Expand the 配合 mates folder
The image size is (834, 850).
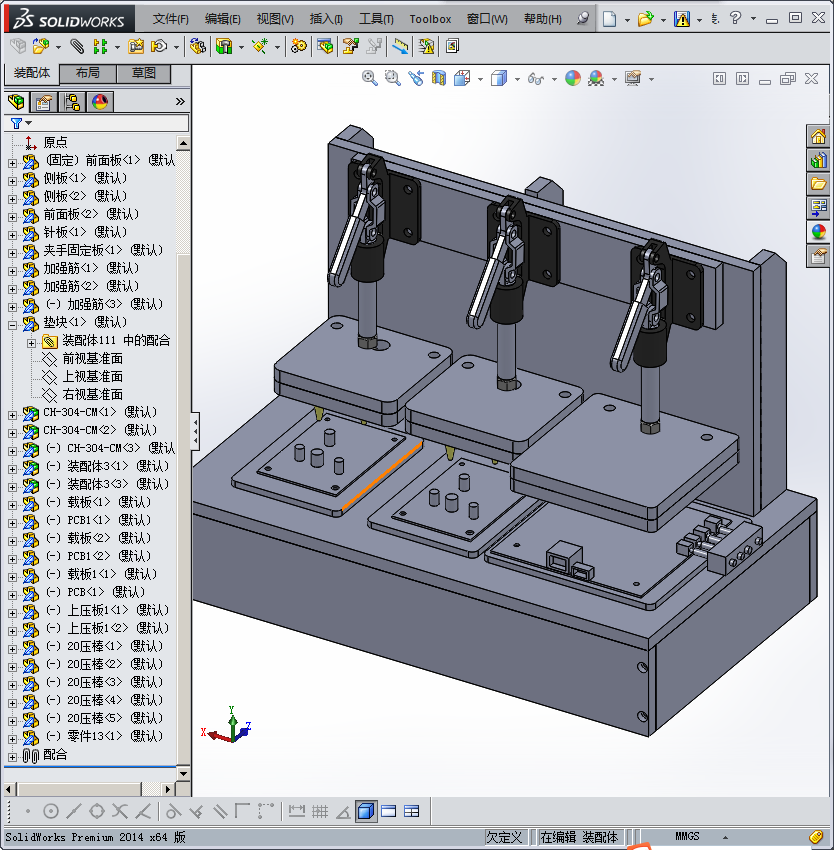(x=13, y=756)
